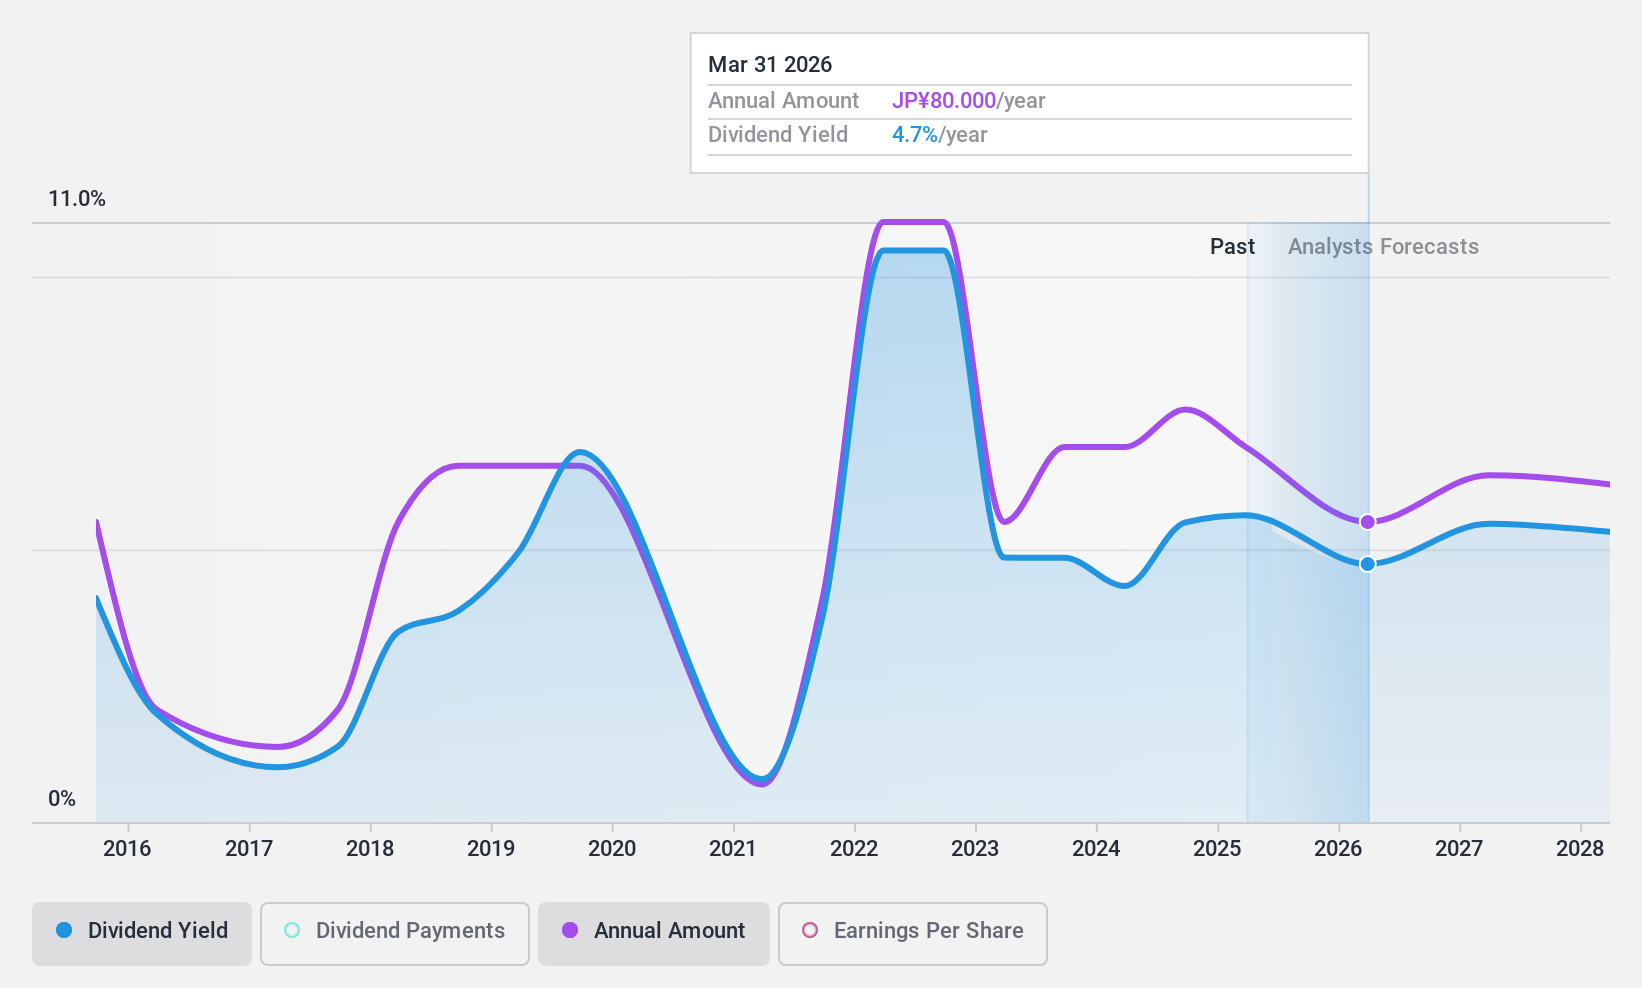This screenshot has width=1642, height=988.
Task: Click the 2017 x-axis label
Action: coord(249,849)
